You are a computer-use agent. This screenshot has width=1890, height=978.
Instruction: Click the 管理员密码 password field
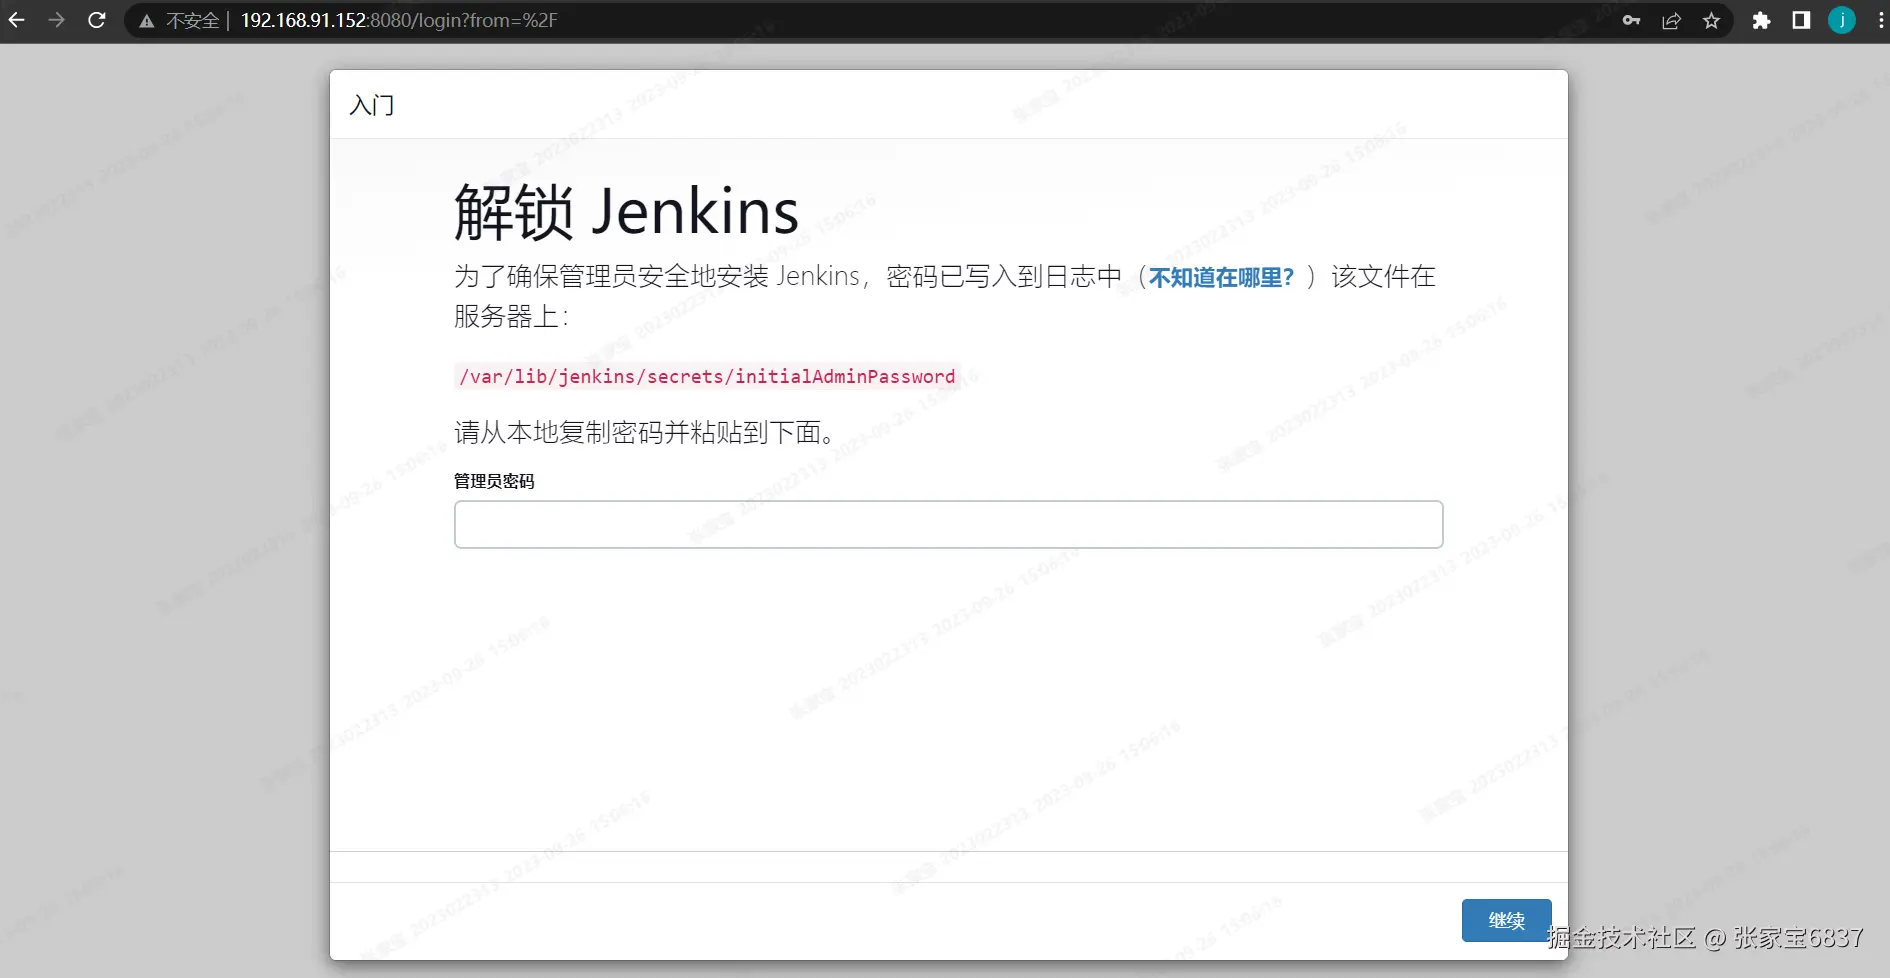pyautogui.click(x=948, y=524)
